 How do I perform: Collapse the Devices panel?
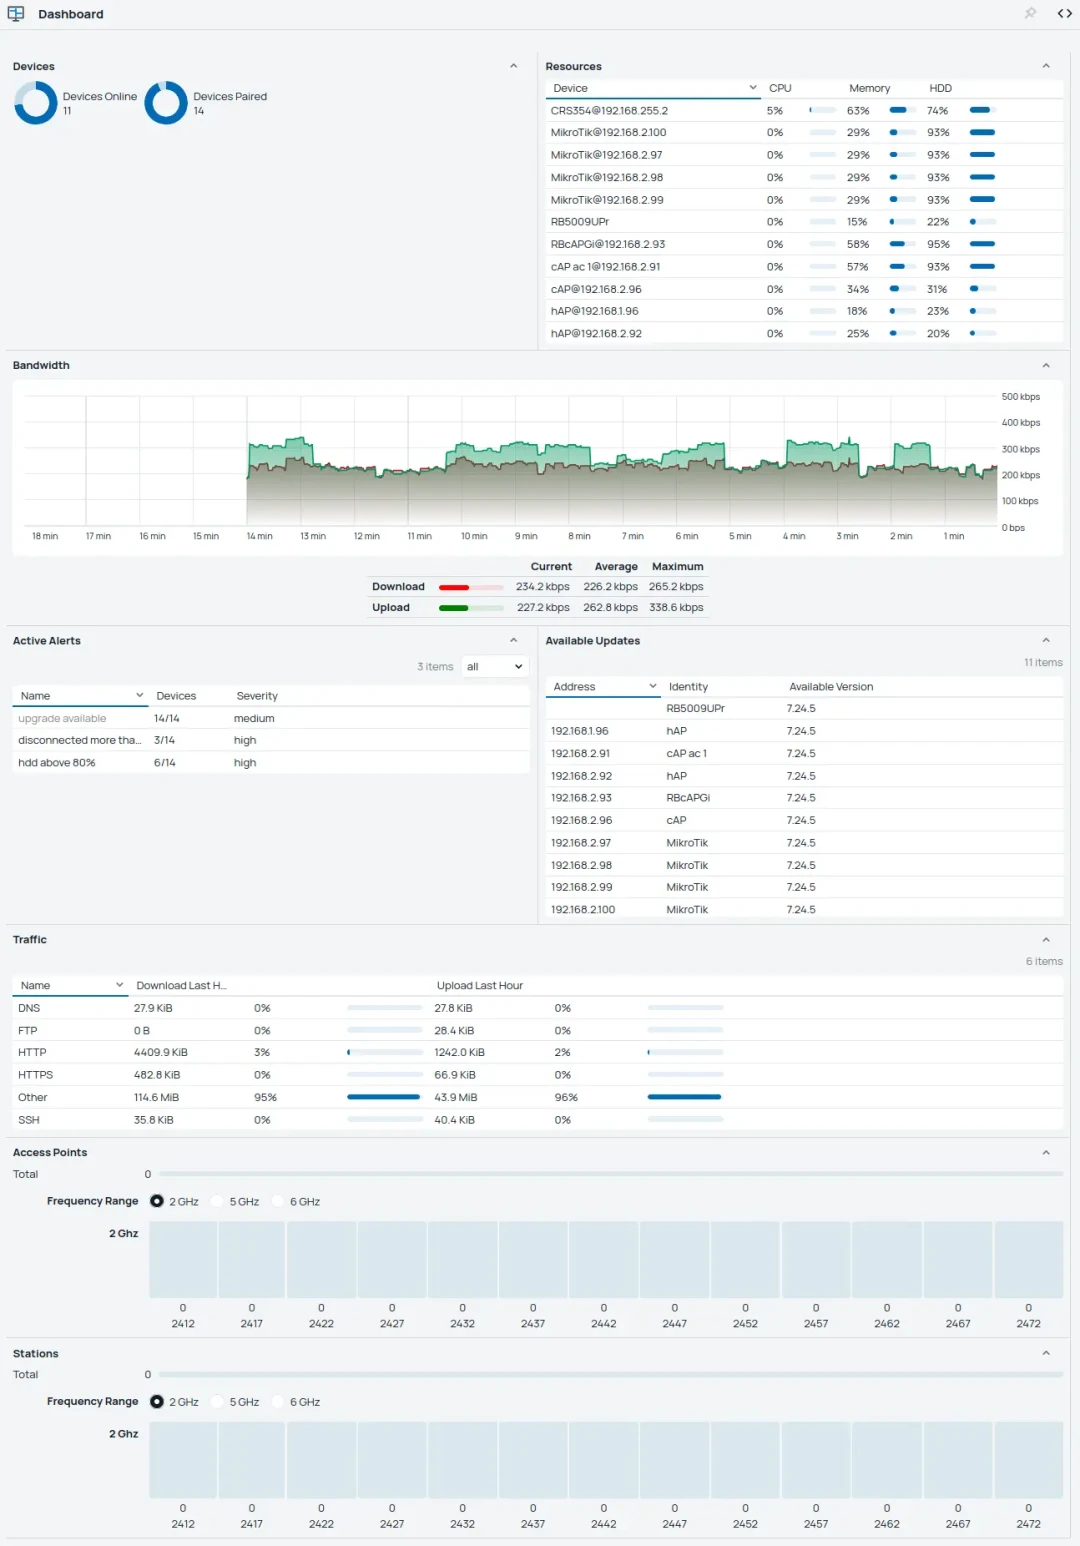coord(514,66)
